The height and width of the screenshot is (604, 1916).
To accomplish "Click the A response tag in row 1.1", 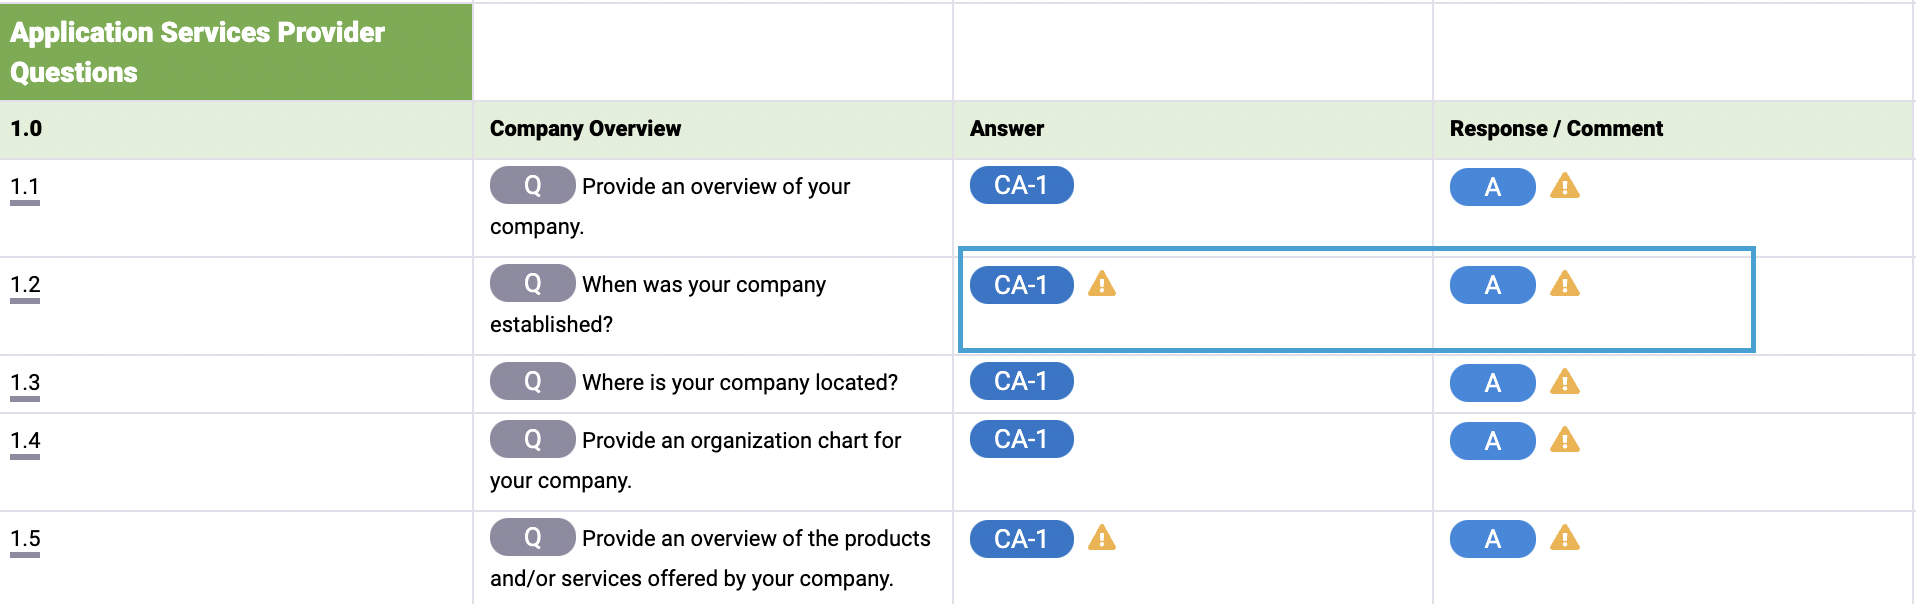I will click(1492, 187).
